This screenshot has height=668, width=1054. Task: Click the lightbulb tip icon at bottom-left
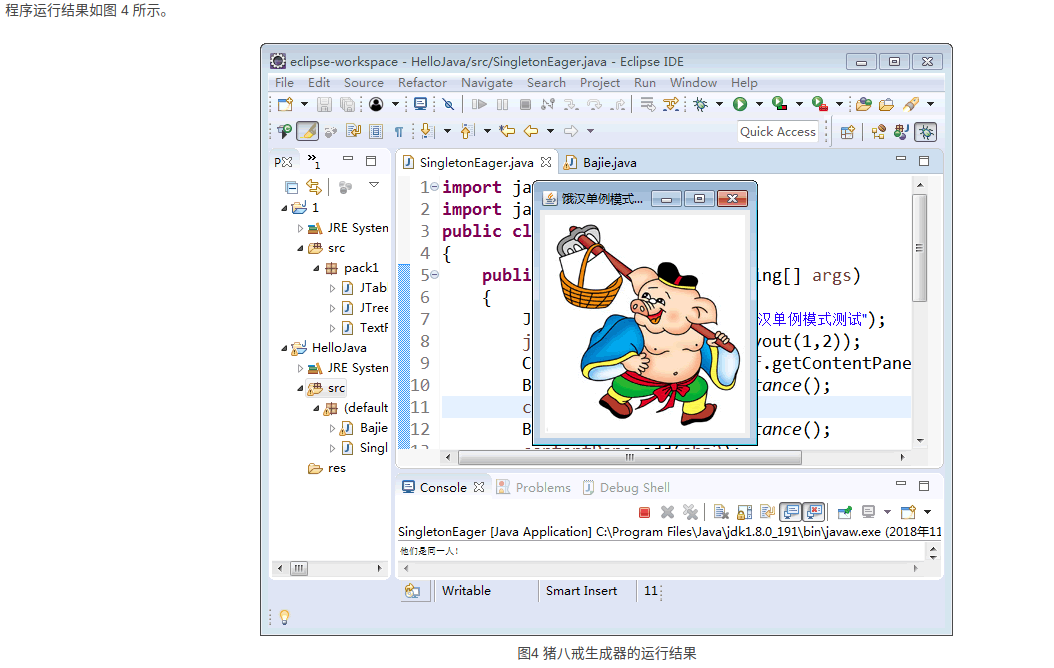point(284,617)
